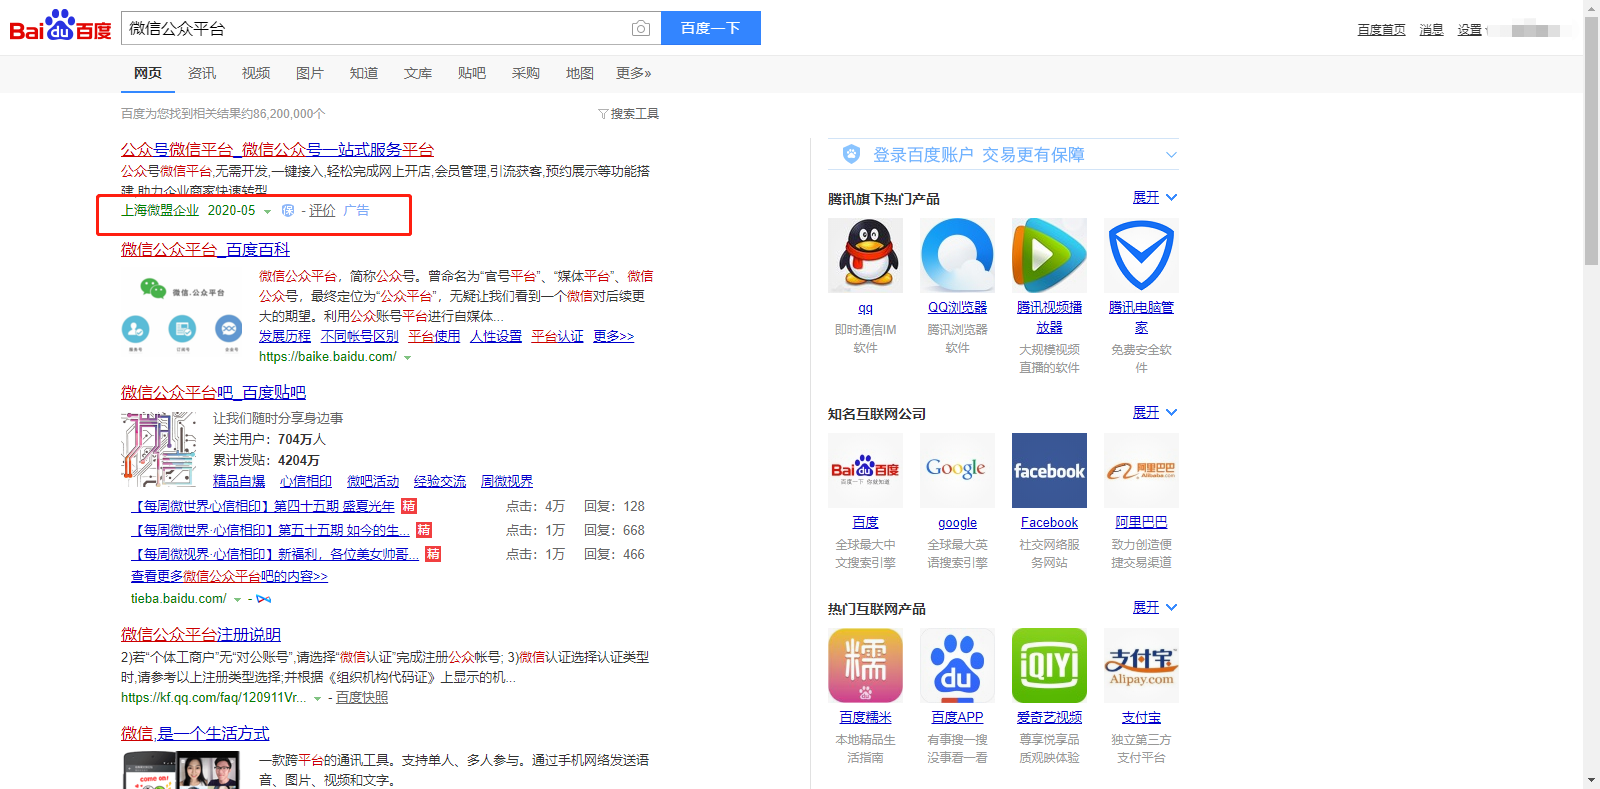Switch to the 采购 tab

point(526,73)
